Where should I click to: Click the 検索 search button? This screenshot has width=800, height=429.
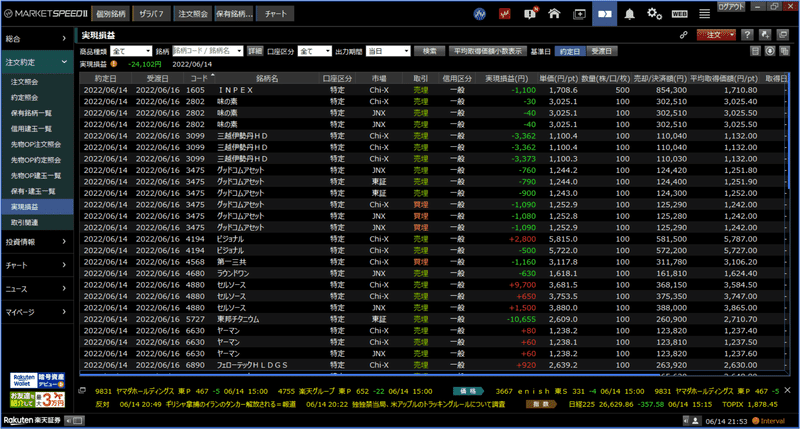pos(430,51)
